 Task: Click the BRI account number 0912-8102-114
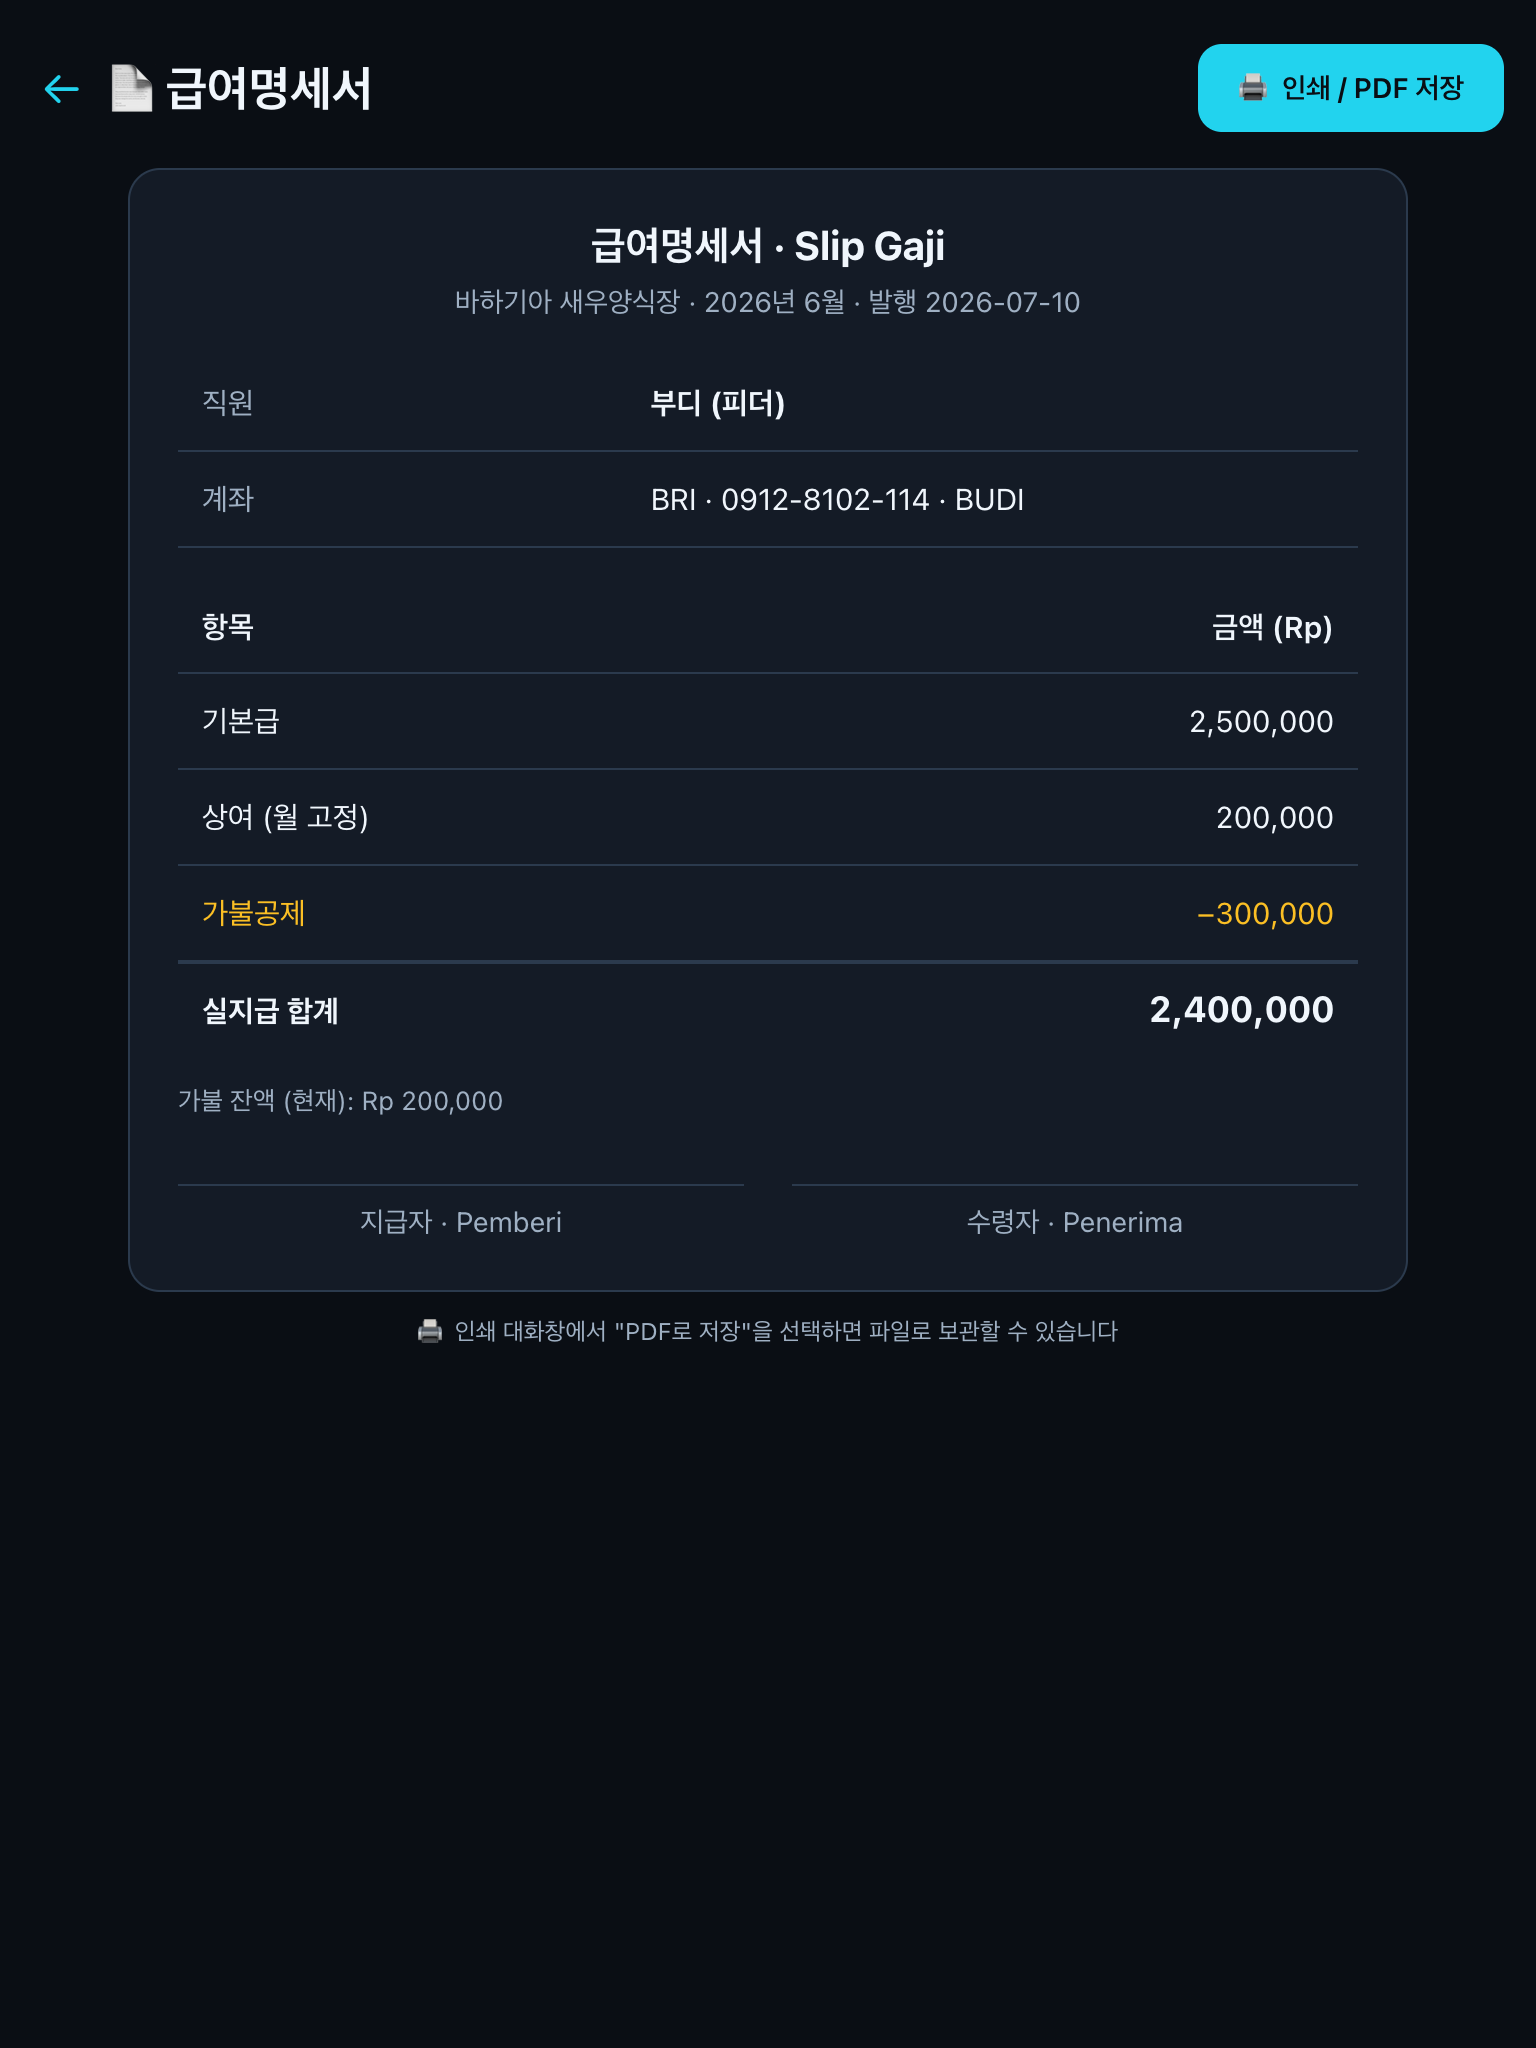tap(825, 499)
